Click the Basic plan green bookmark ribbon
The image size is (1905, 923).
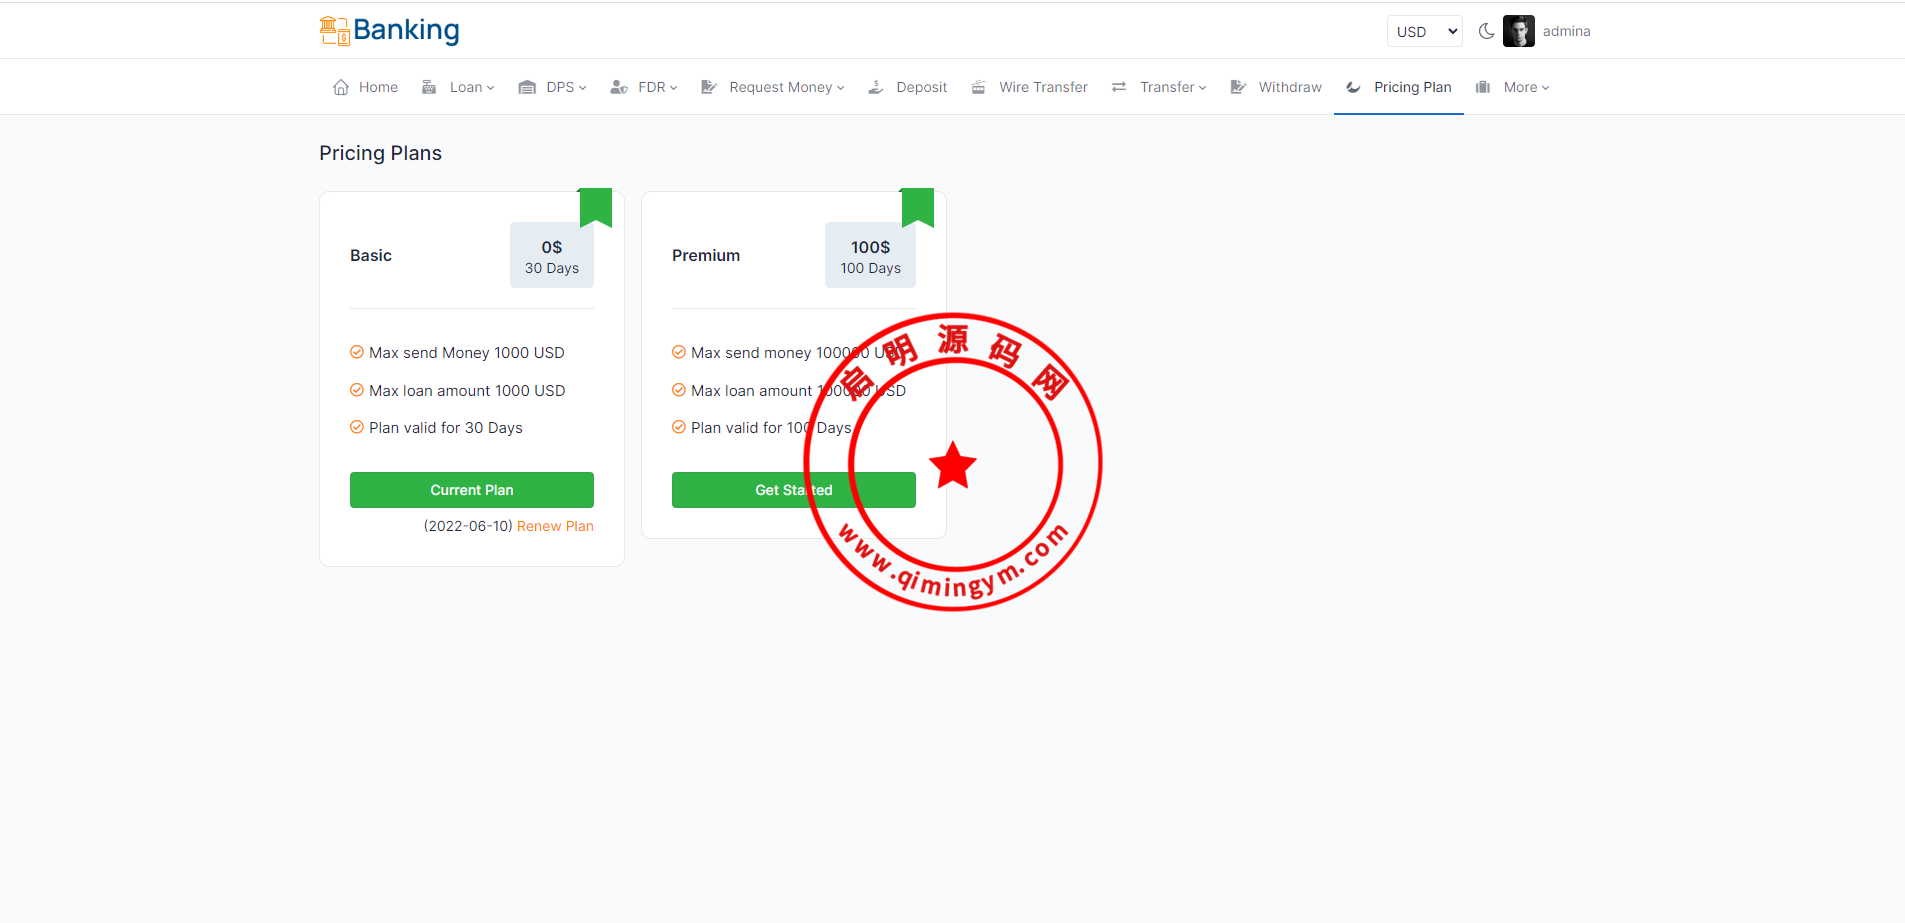click(596, 206)
